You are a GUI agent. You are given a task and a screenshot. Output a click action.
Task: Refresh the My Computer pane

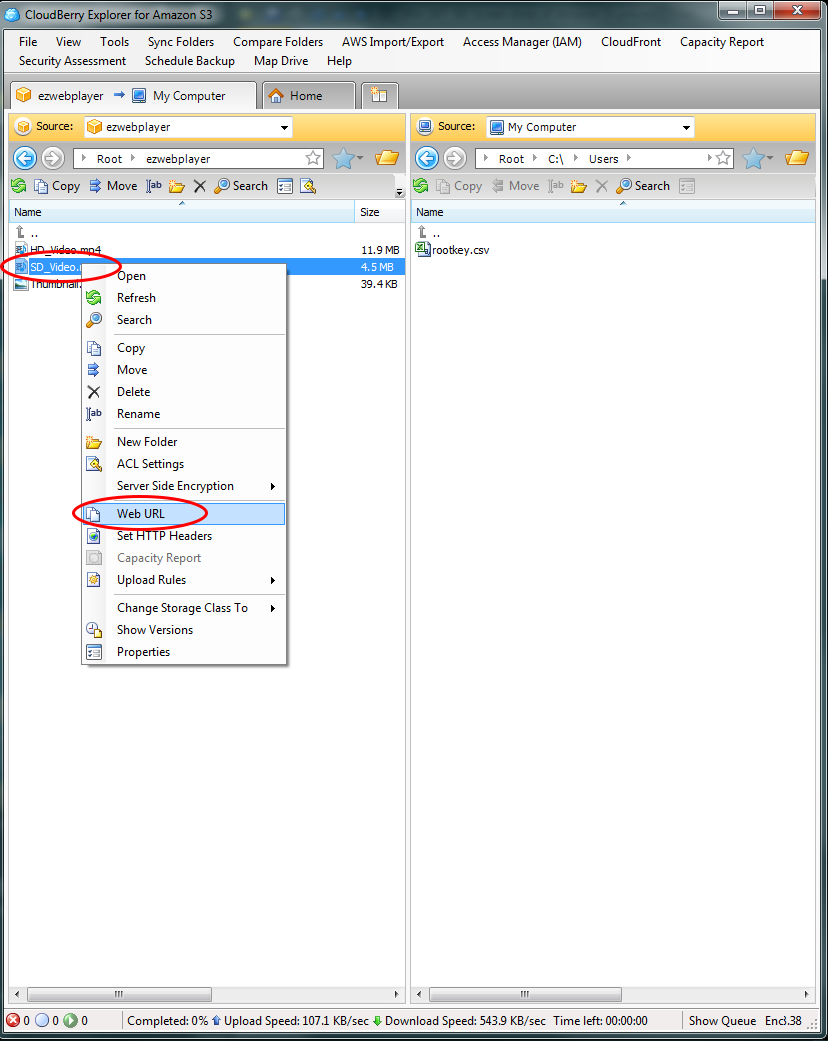421,186
